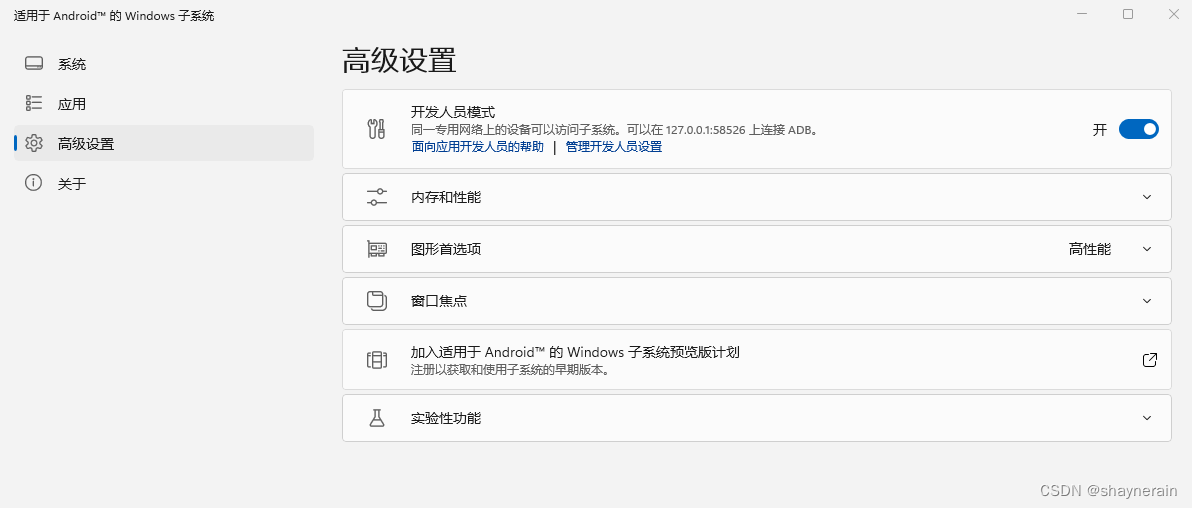
Task: Click the system monitor icon in the sidebar
Action: pos(33,64)
